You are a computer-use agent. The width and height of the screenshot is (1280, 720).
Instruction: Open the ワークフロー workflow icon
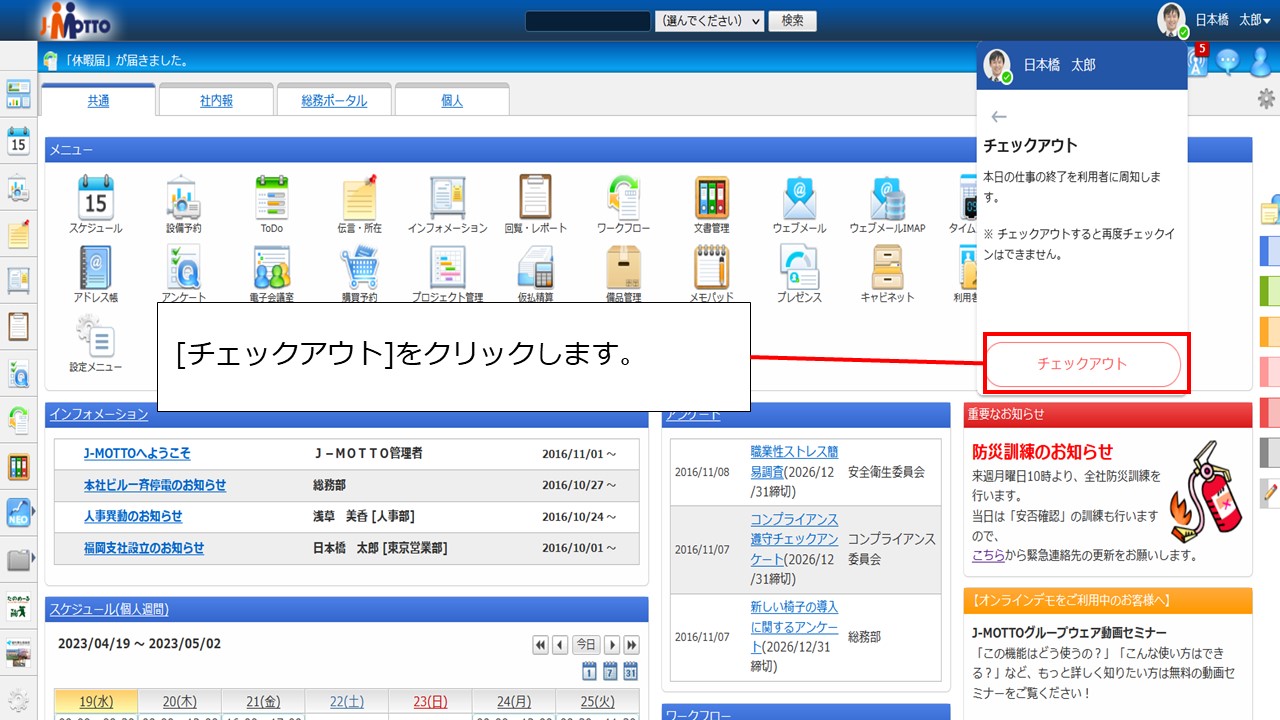click(623, 198)
